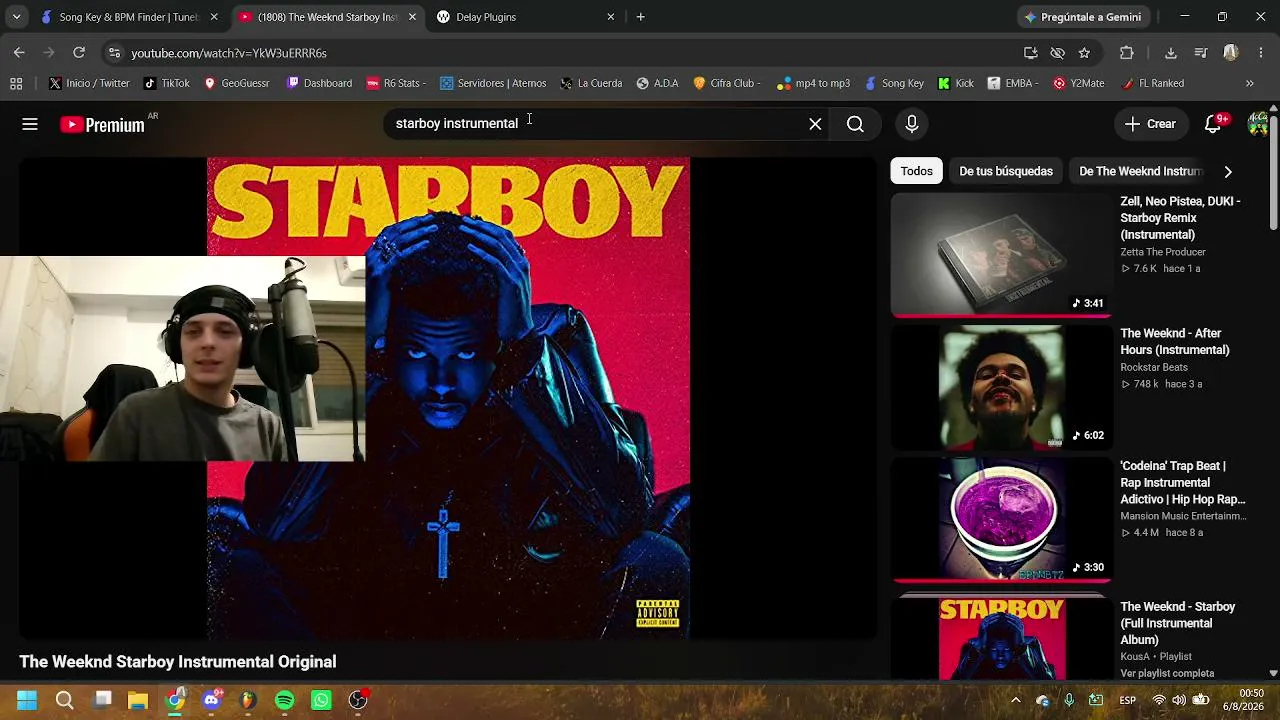Close the Delay Plugins tab

tap(611, 17)
